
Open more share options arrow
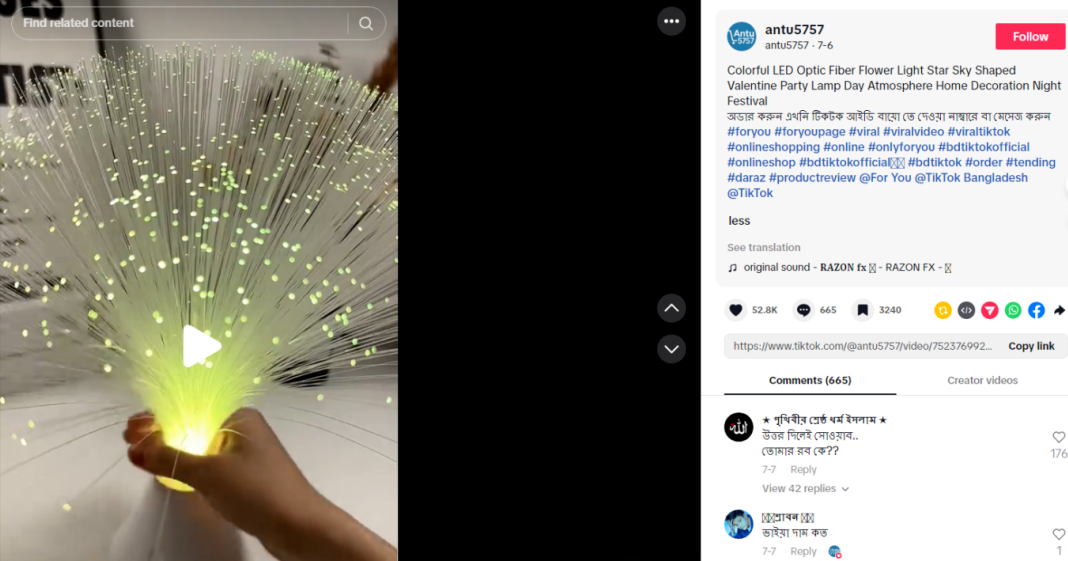(x=1058, y=310)
